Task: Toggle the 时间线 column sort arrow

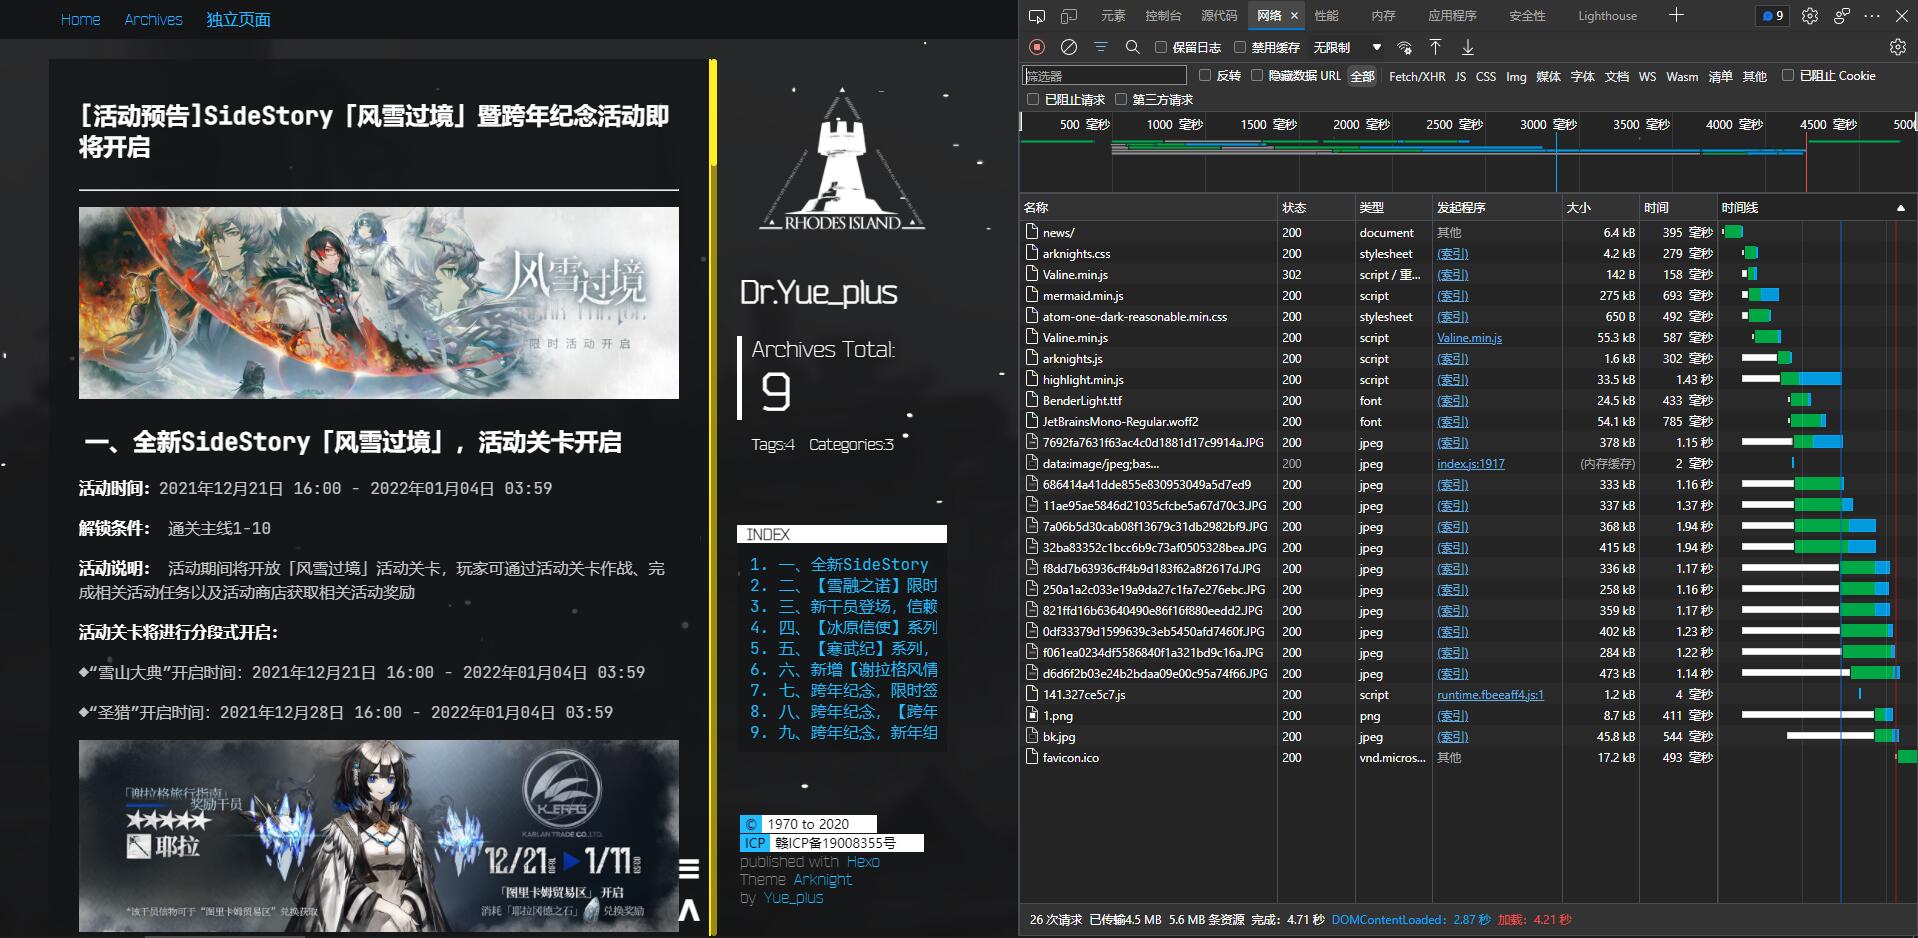Action: pos(1900,207)
